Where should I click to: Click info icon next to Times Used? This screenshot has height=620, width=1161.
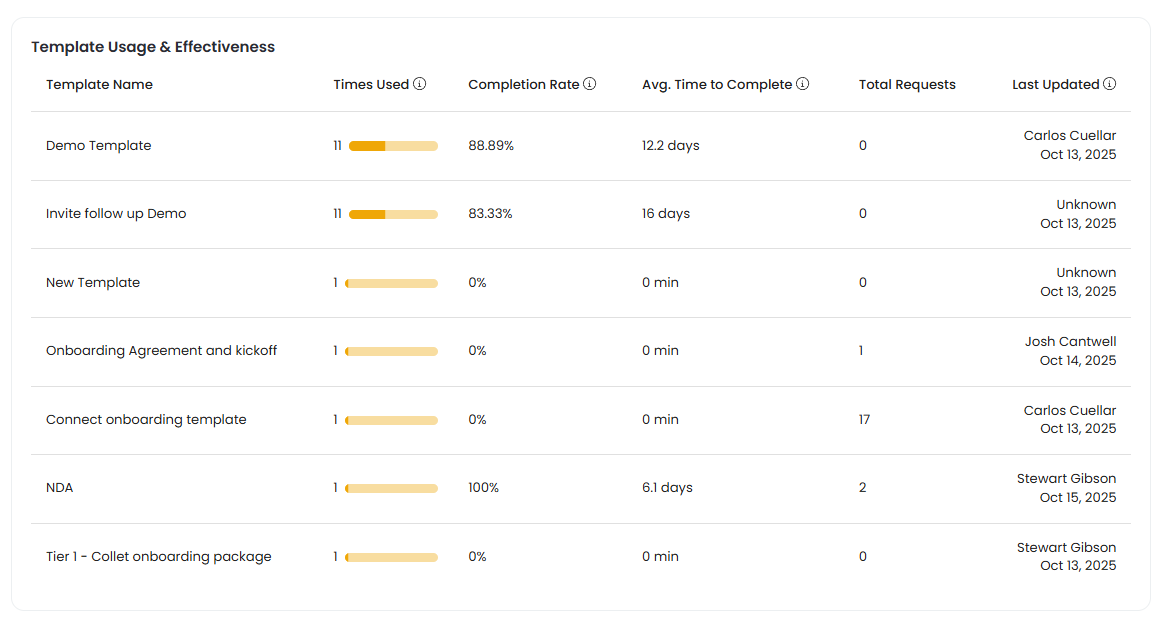click(420, 84)
